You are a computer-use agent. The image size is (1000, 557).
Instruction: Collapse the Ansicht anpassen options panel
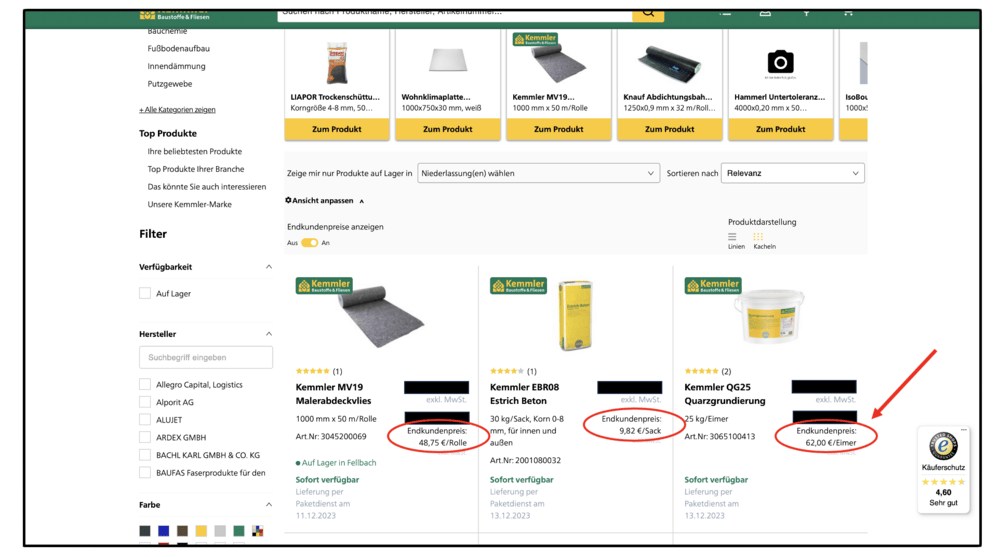point(362,201)
